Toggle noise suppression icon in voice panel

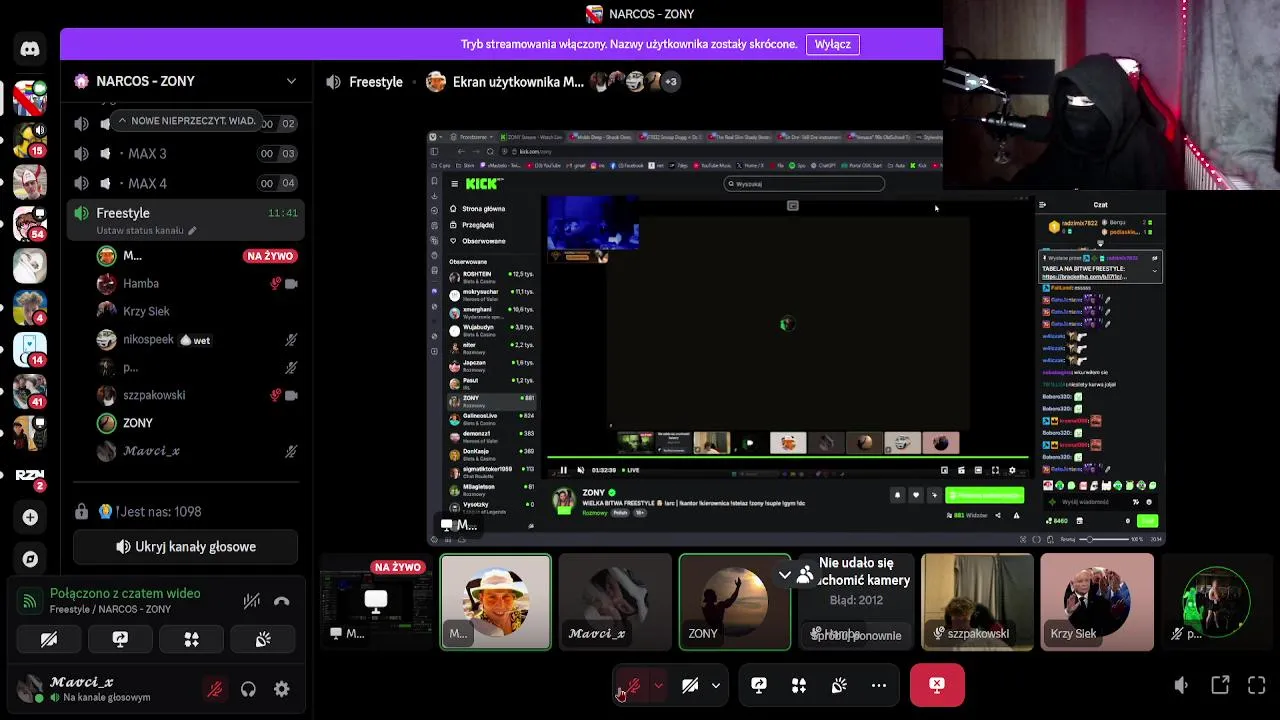tap(251, 601)
